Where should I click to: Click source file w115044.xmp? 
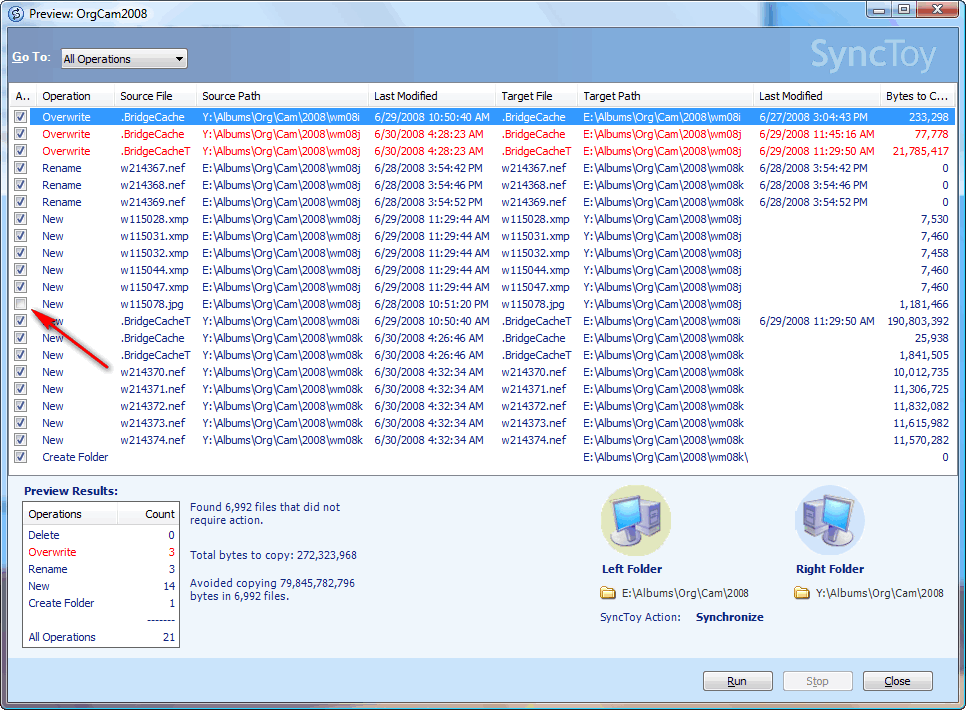154,270
